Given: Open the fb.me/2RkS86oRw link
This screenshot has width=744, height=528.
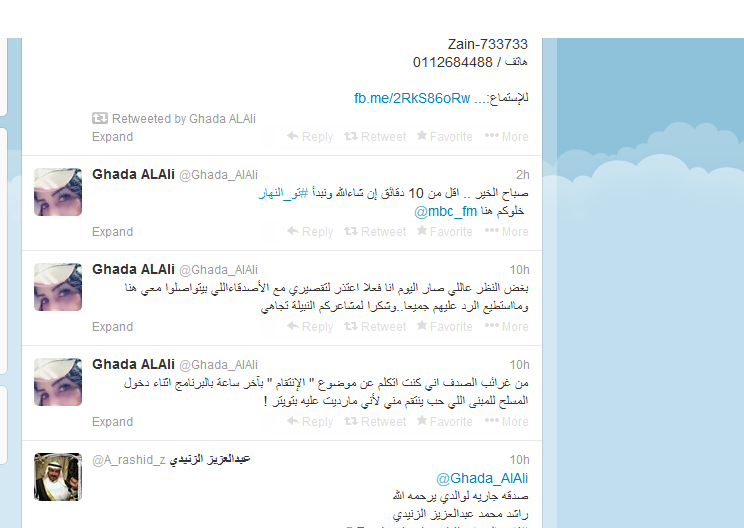Looking at the screenshot, I should 412,98.
